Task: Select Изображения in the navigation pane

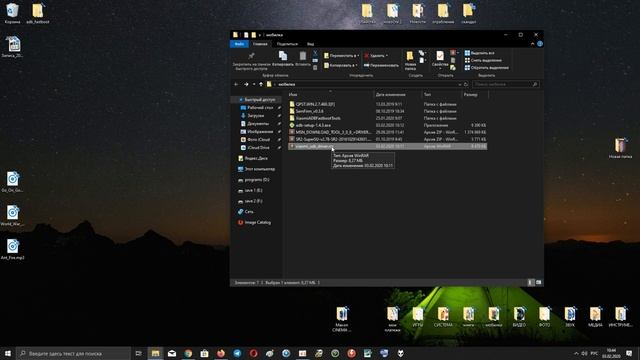Action: click(x=260, y=131)
